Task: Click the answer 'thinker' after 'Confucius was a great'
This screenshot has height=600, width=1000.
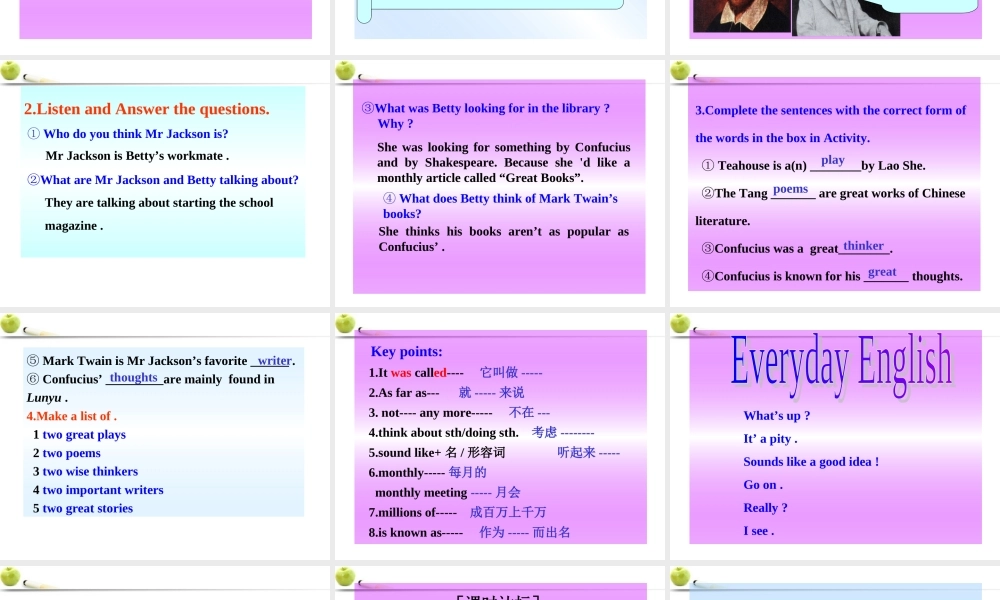Action: (864, 246)
